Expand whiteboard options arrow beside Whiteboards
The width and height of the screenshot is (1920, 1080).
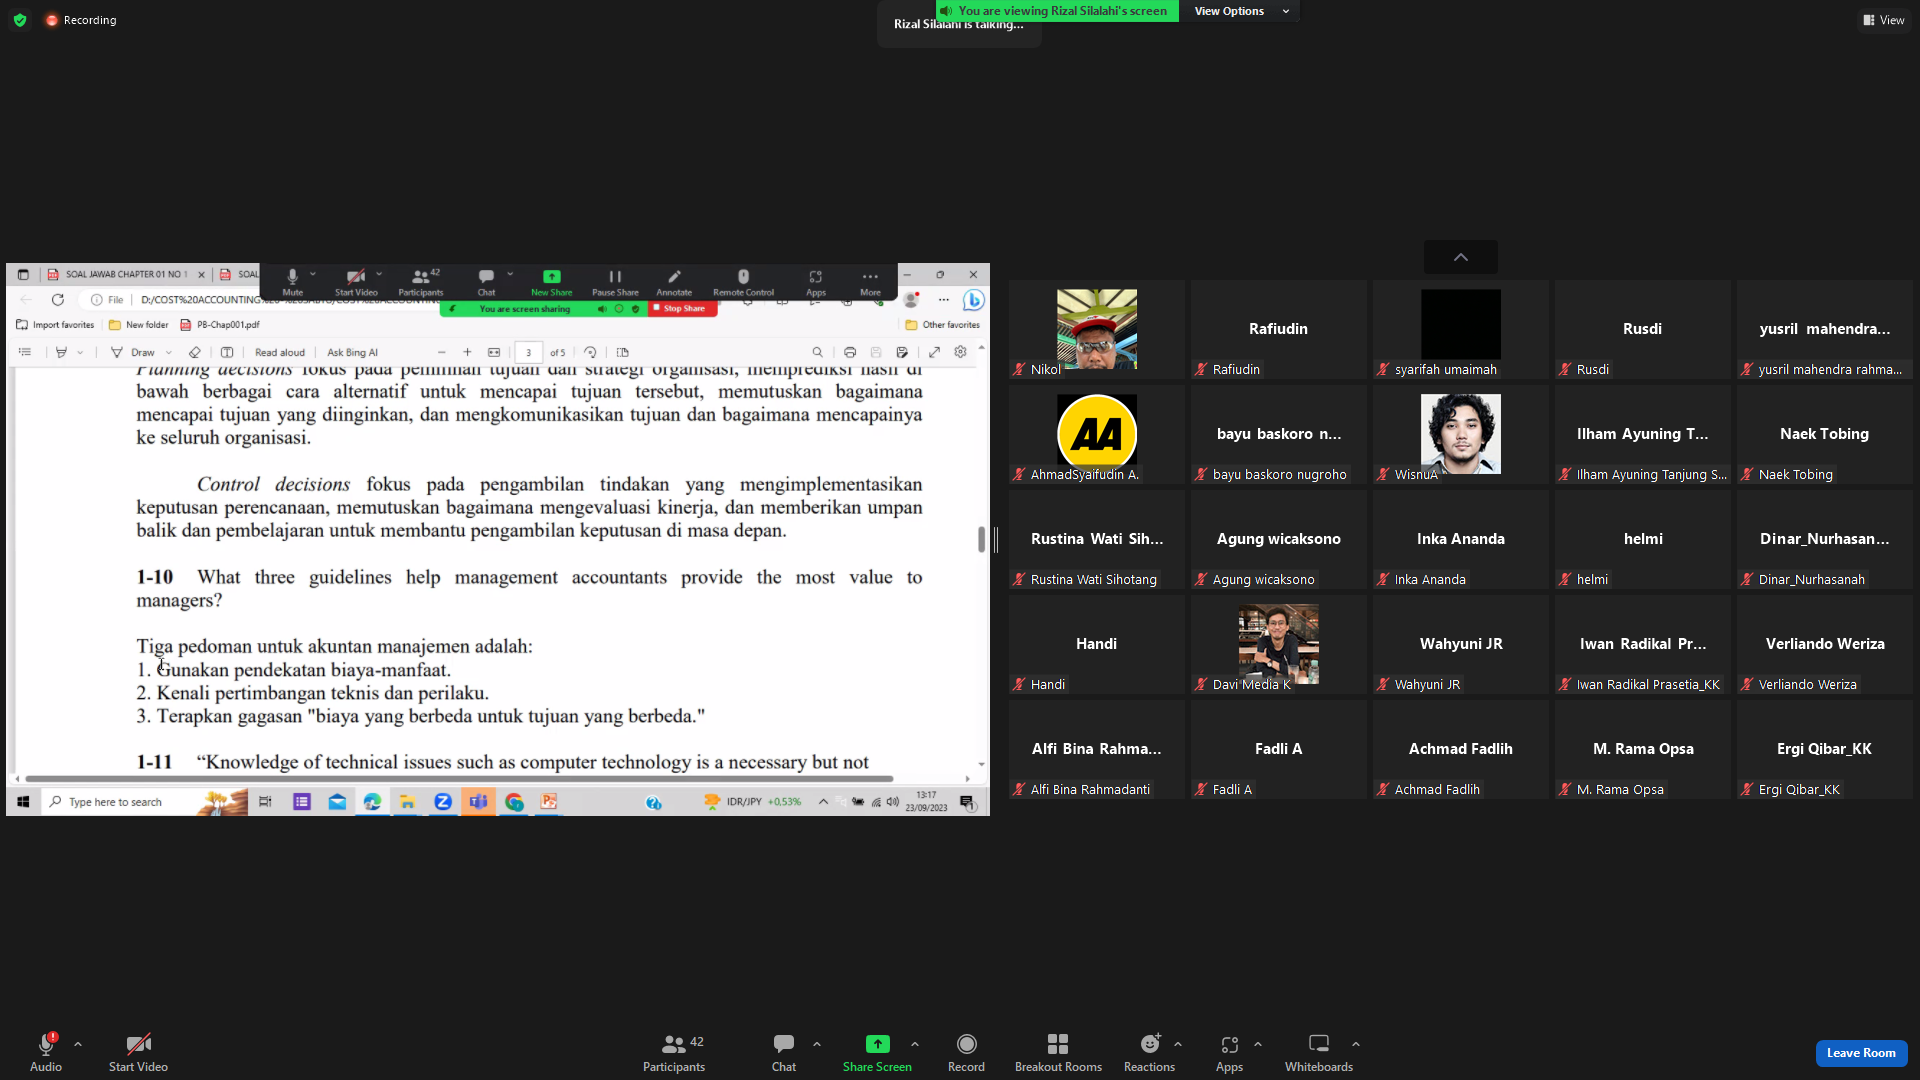click(1356, 1044)
